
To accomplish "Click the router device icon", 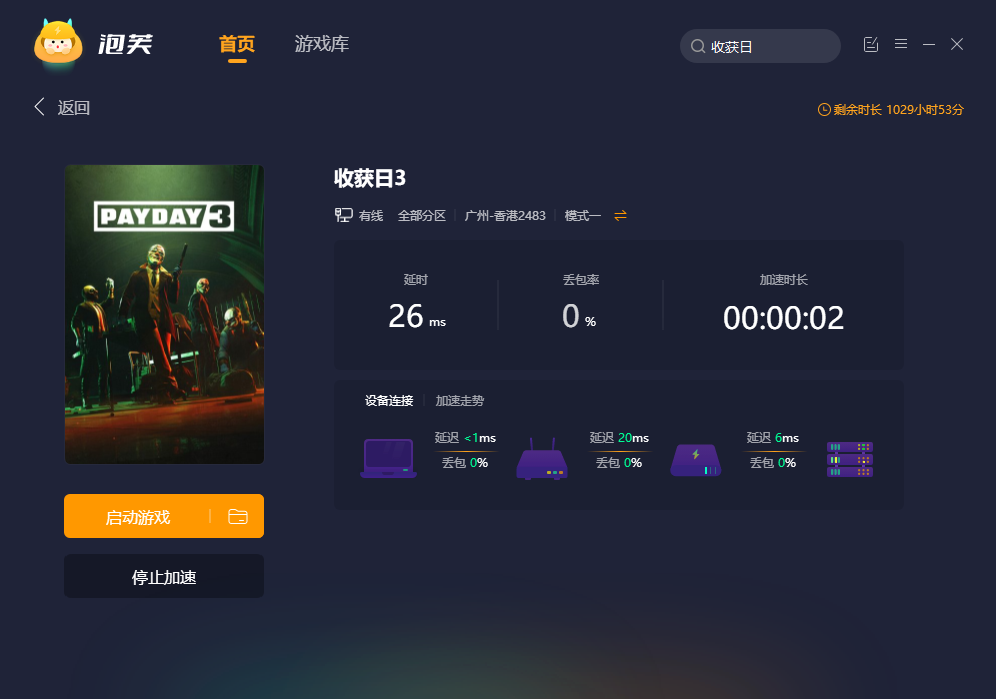I will click(x=542, y=459).
